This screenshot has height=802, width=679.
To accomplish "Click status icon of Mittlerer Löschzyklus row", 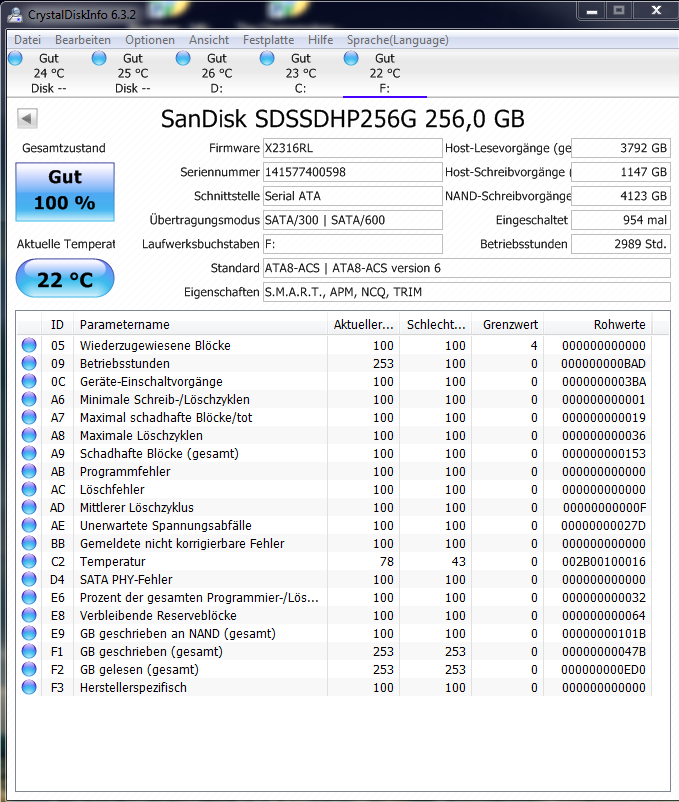I will [29, 507].
